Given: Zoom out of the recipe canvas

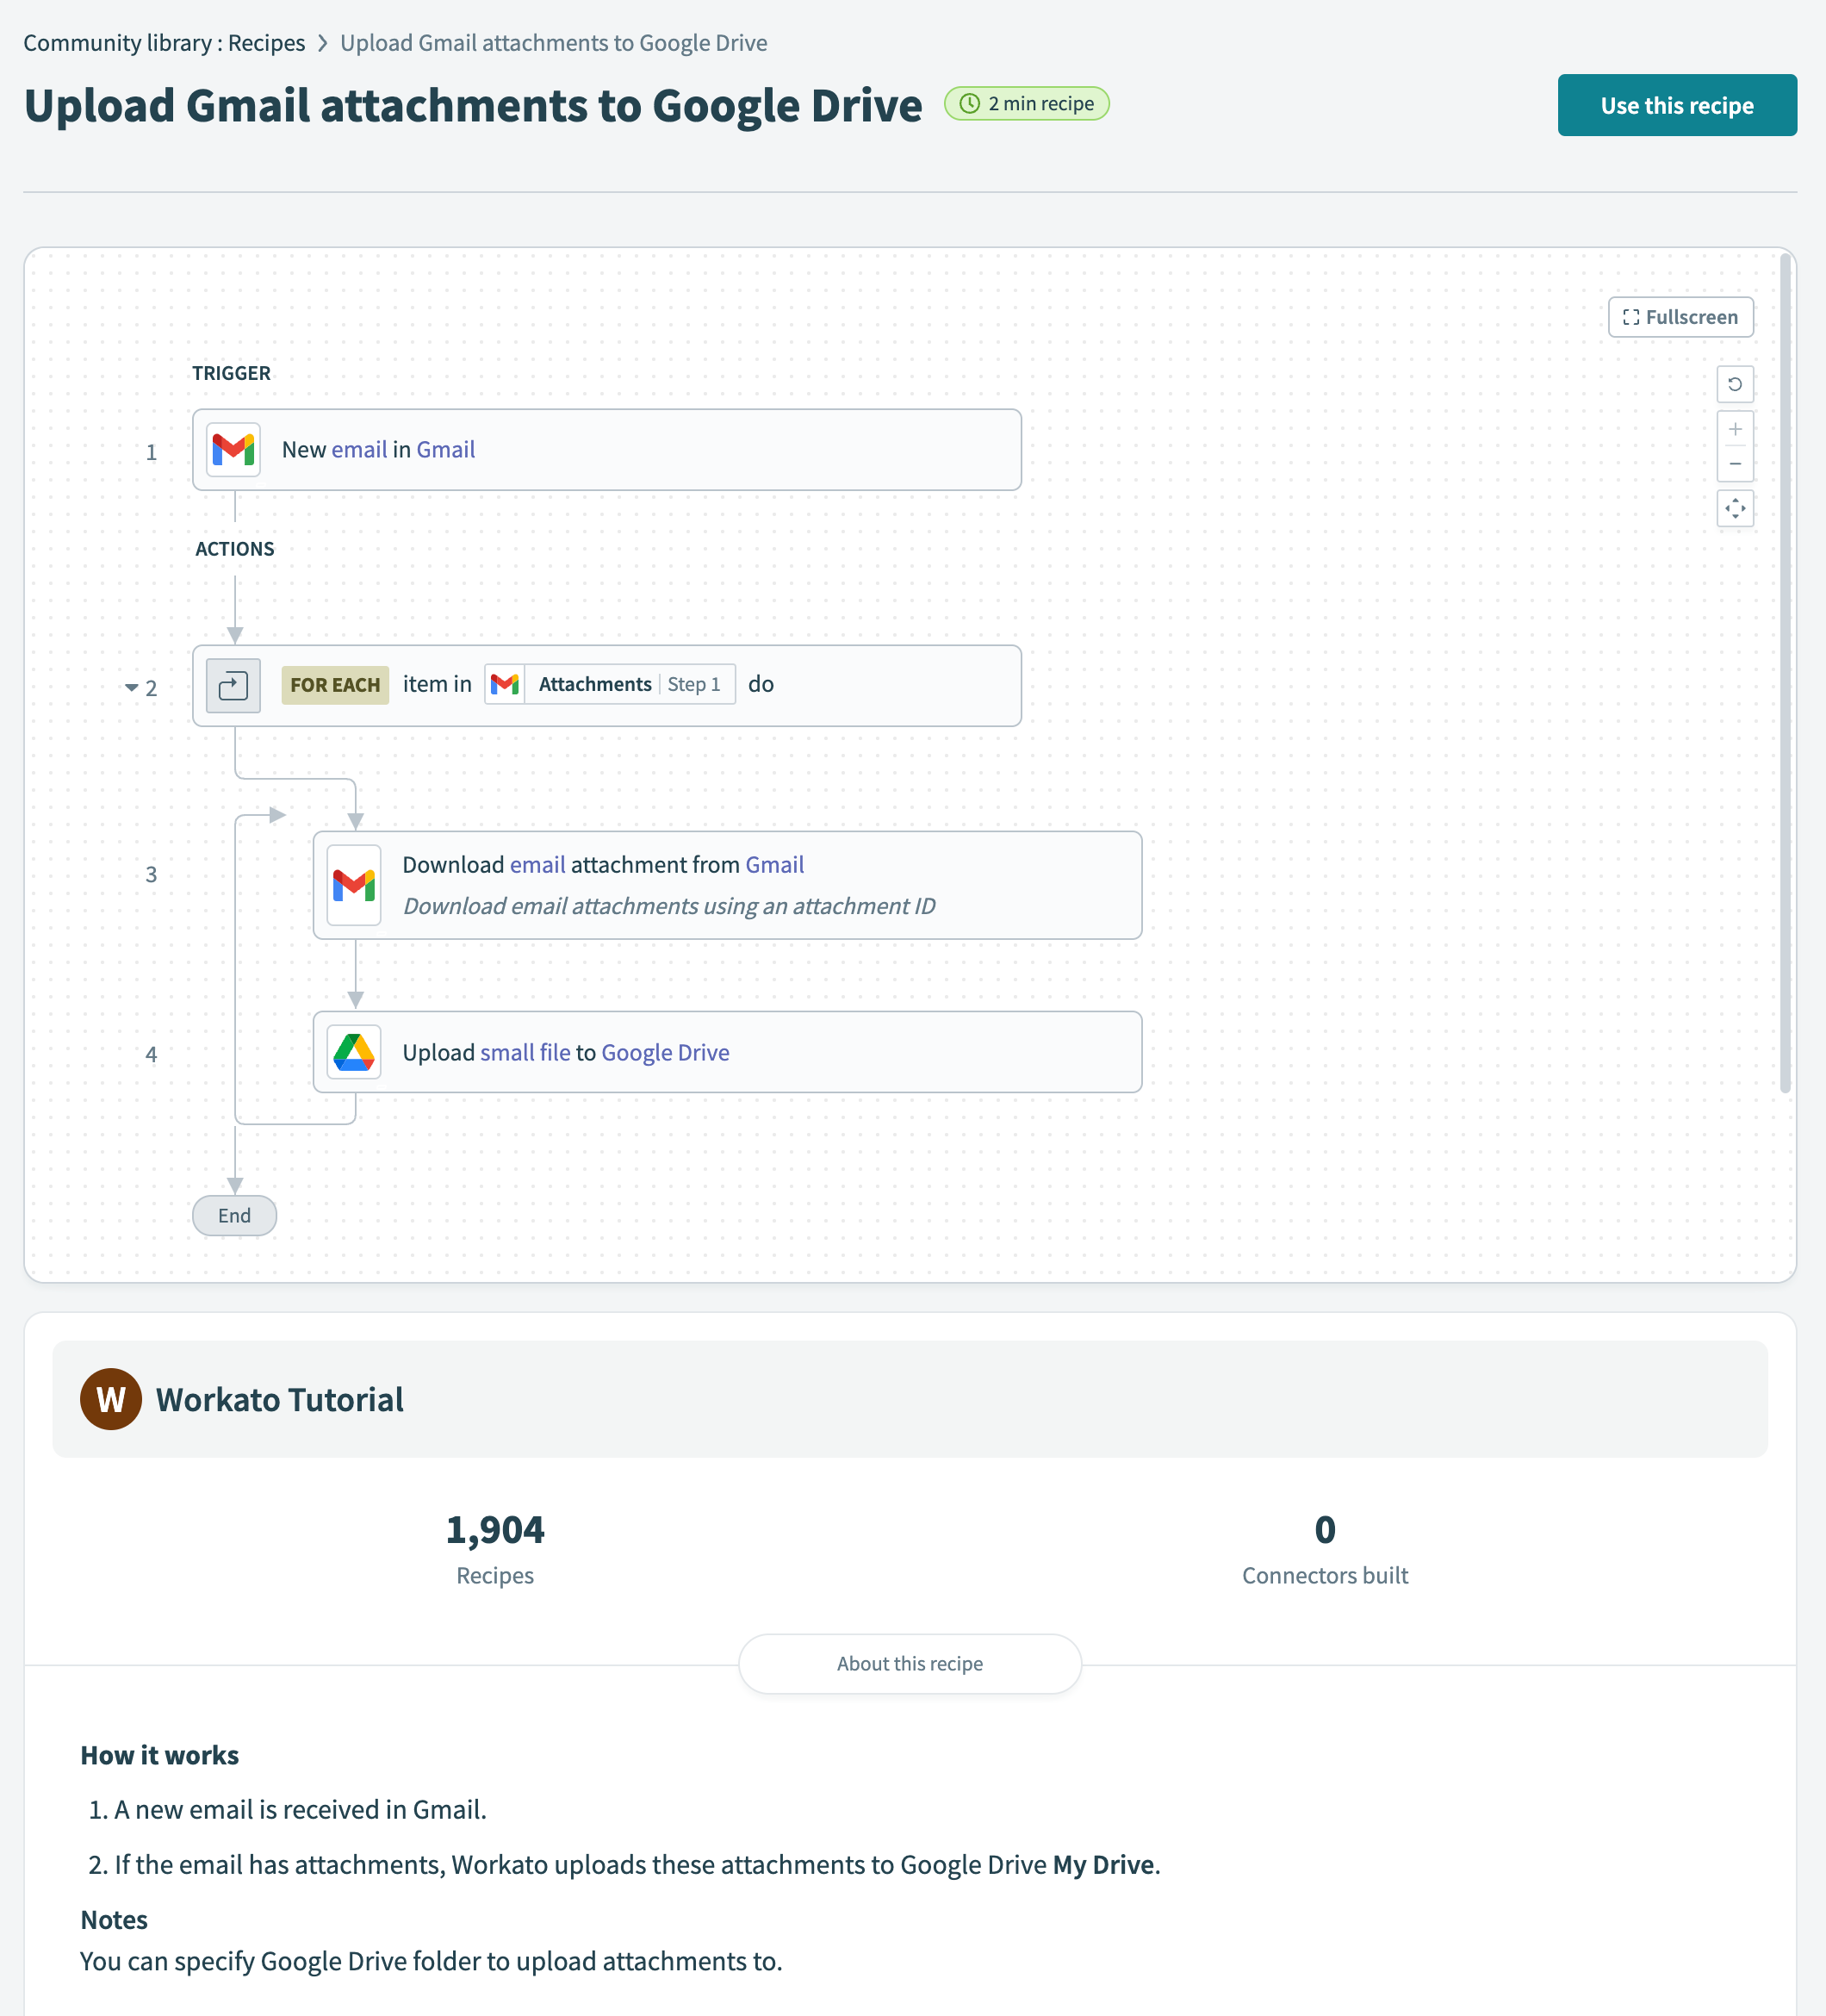Looking at the screenshot, I should tap(1735, 464).
